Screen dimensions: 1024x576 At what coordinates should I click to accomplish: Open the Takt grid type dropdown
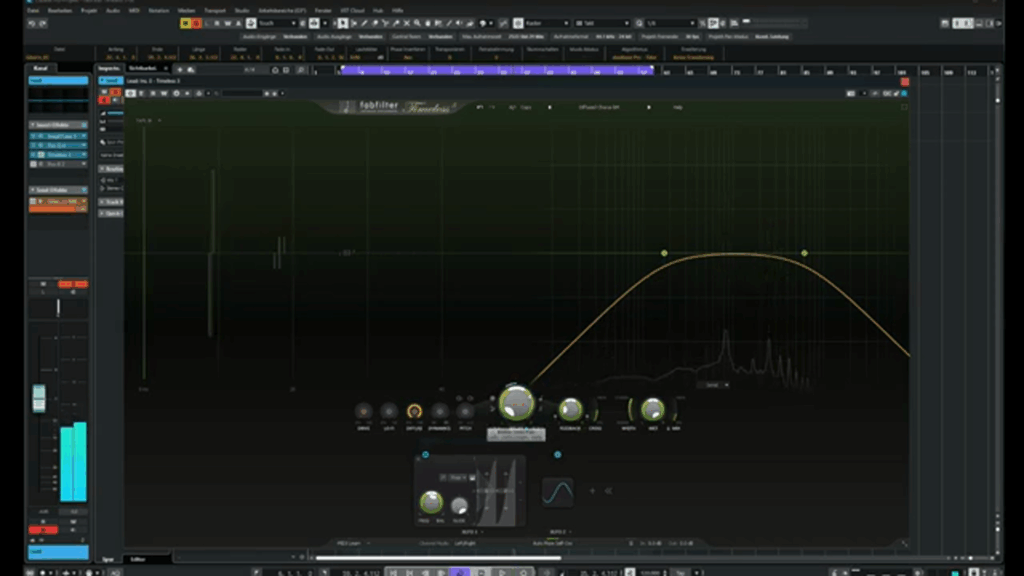[x=602, y=24]
